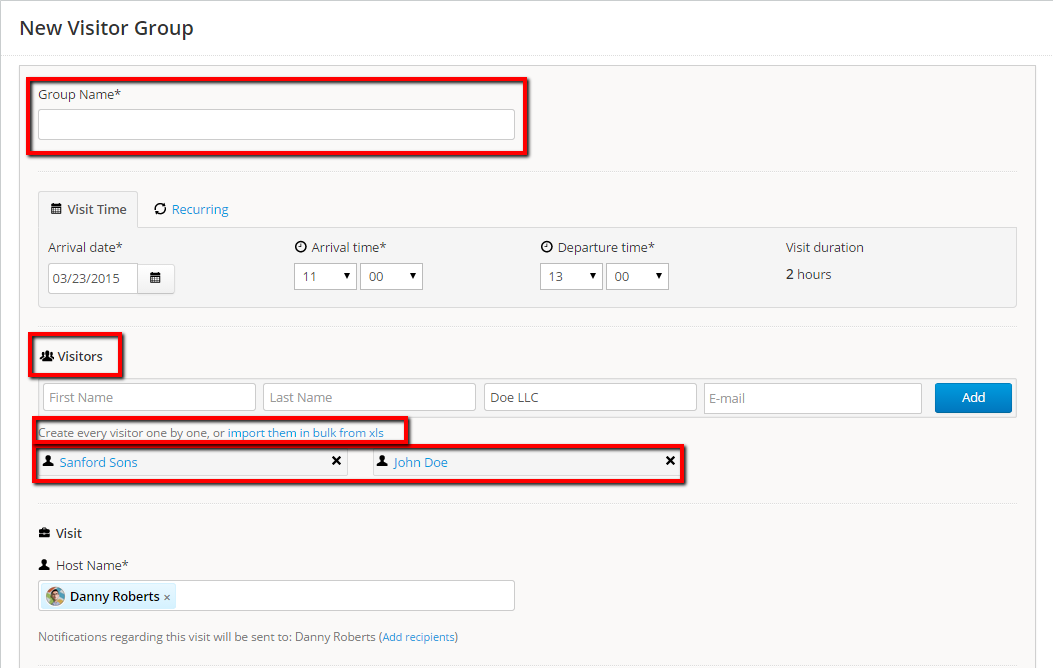Click person icon beside John Doe
1053x668 pixels.
pos(381,462)
